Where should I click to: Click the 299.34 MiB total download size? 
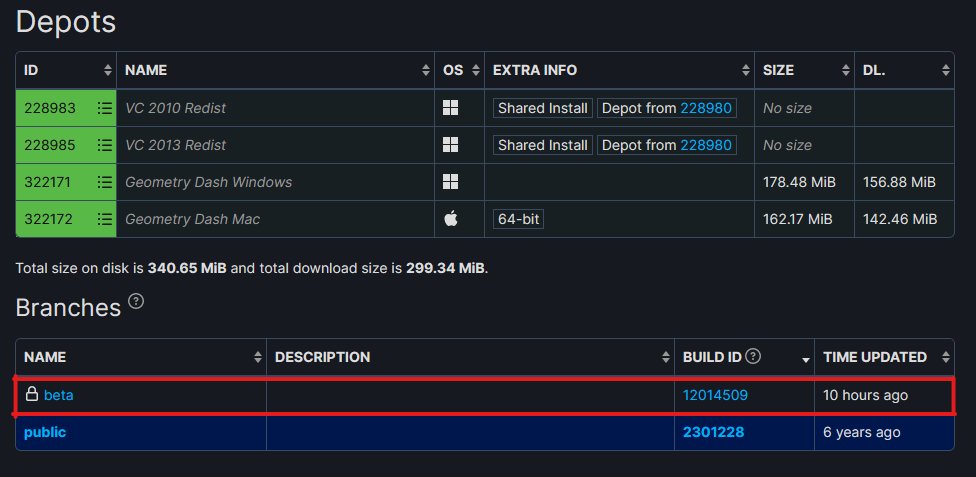[445, 269]
